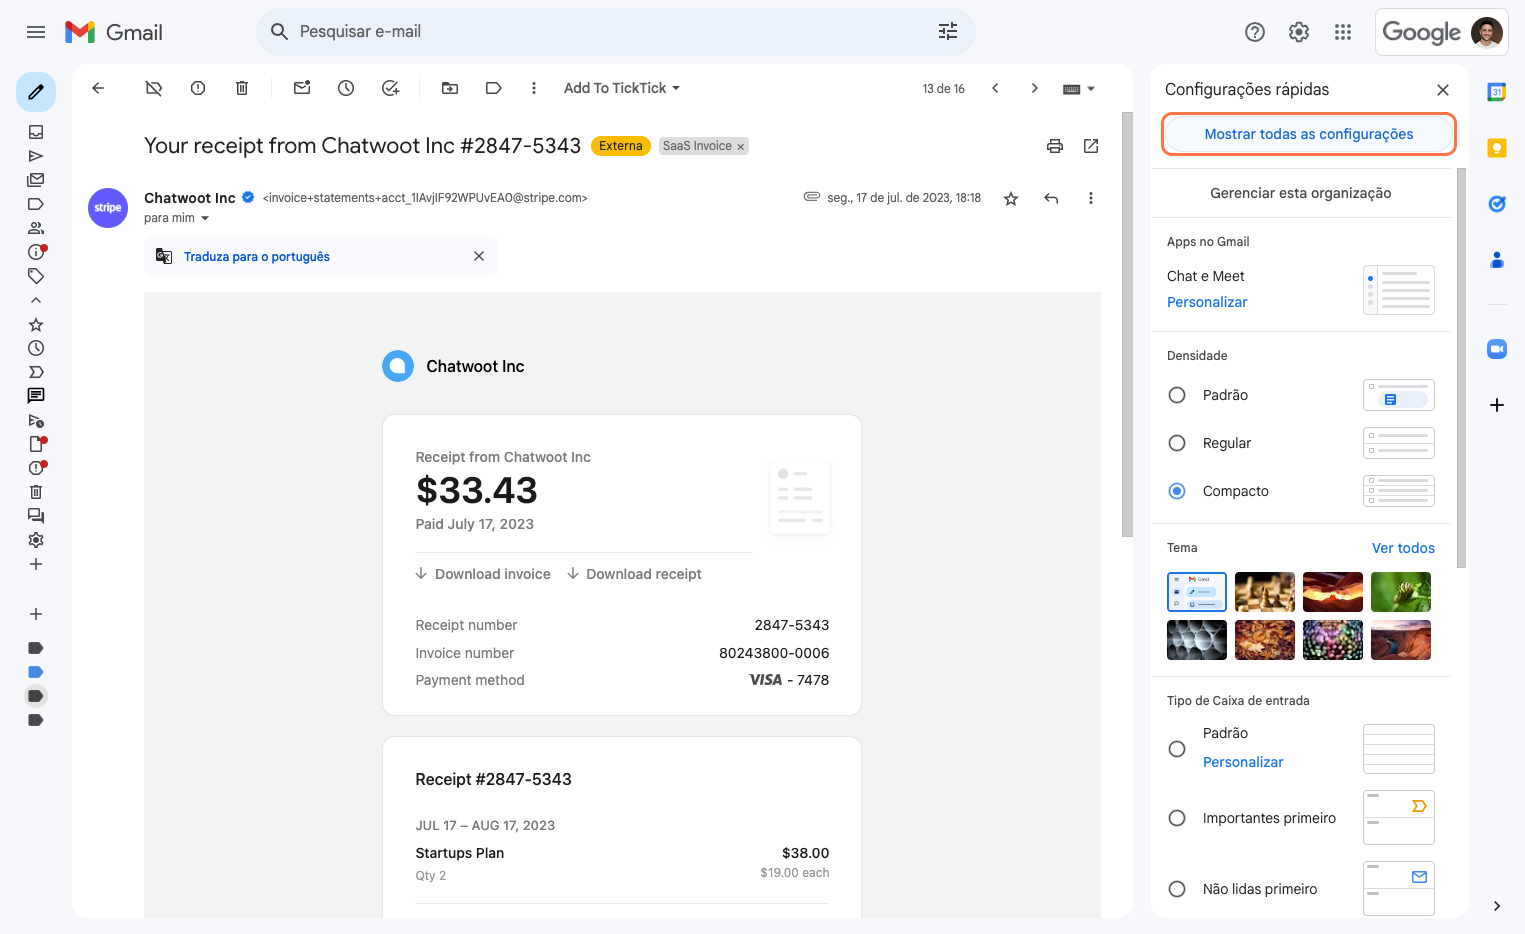Screen dimensions: 1525x934
Task: Add this email to Tasks
Action: tap(391, 88)
